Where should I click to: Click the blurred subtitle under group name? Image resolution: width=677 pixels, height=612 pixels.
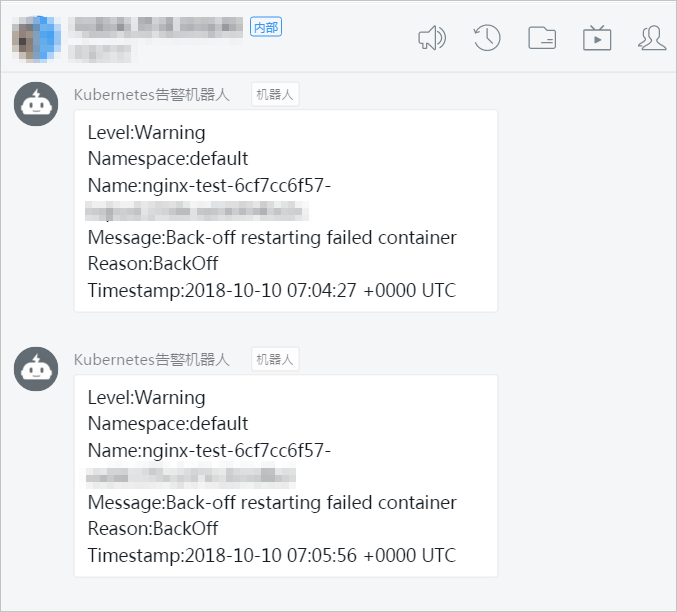[101, 54]
